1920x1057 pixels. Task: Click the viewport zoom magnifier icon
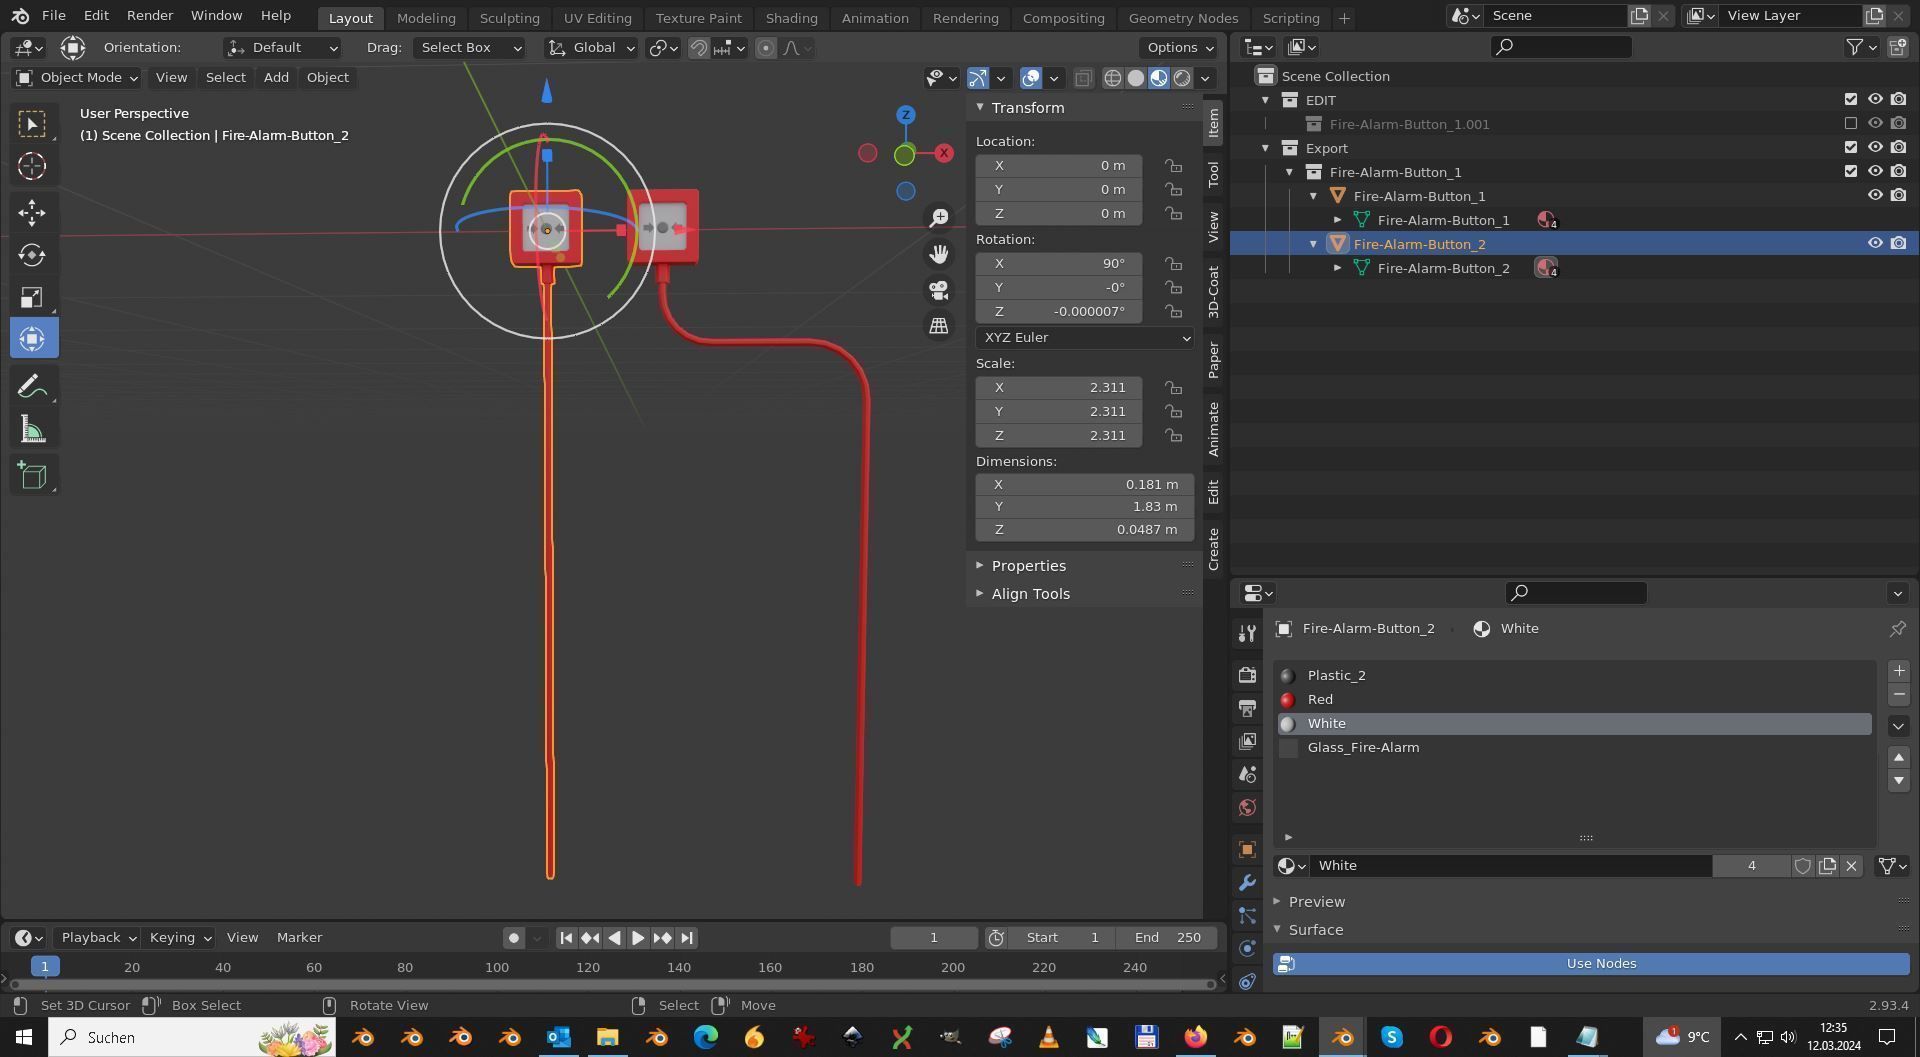(939, 218)
